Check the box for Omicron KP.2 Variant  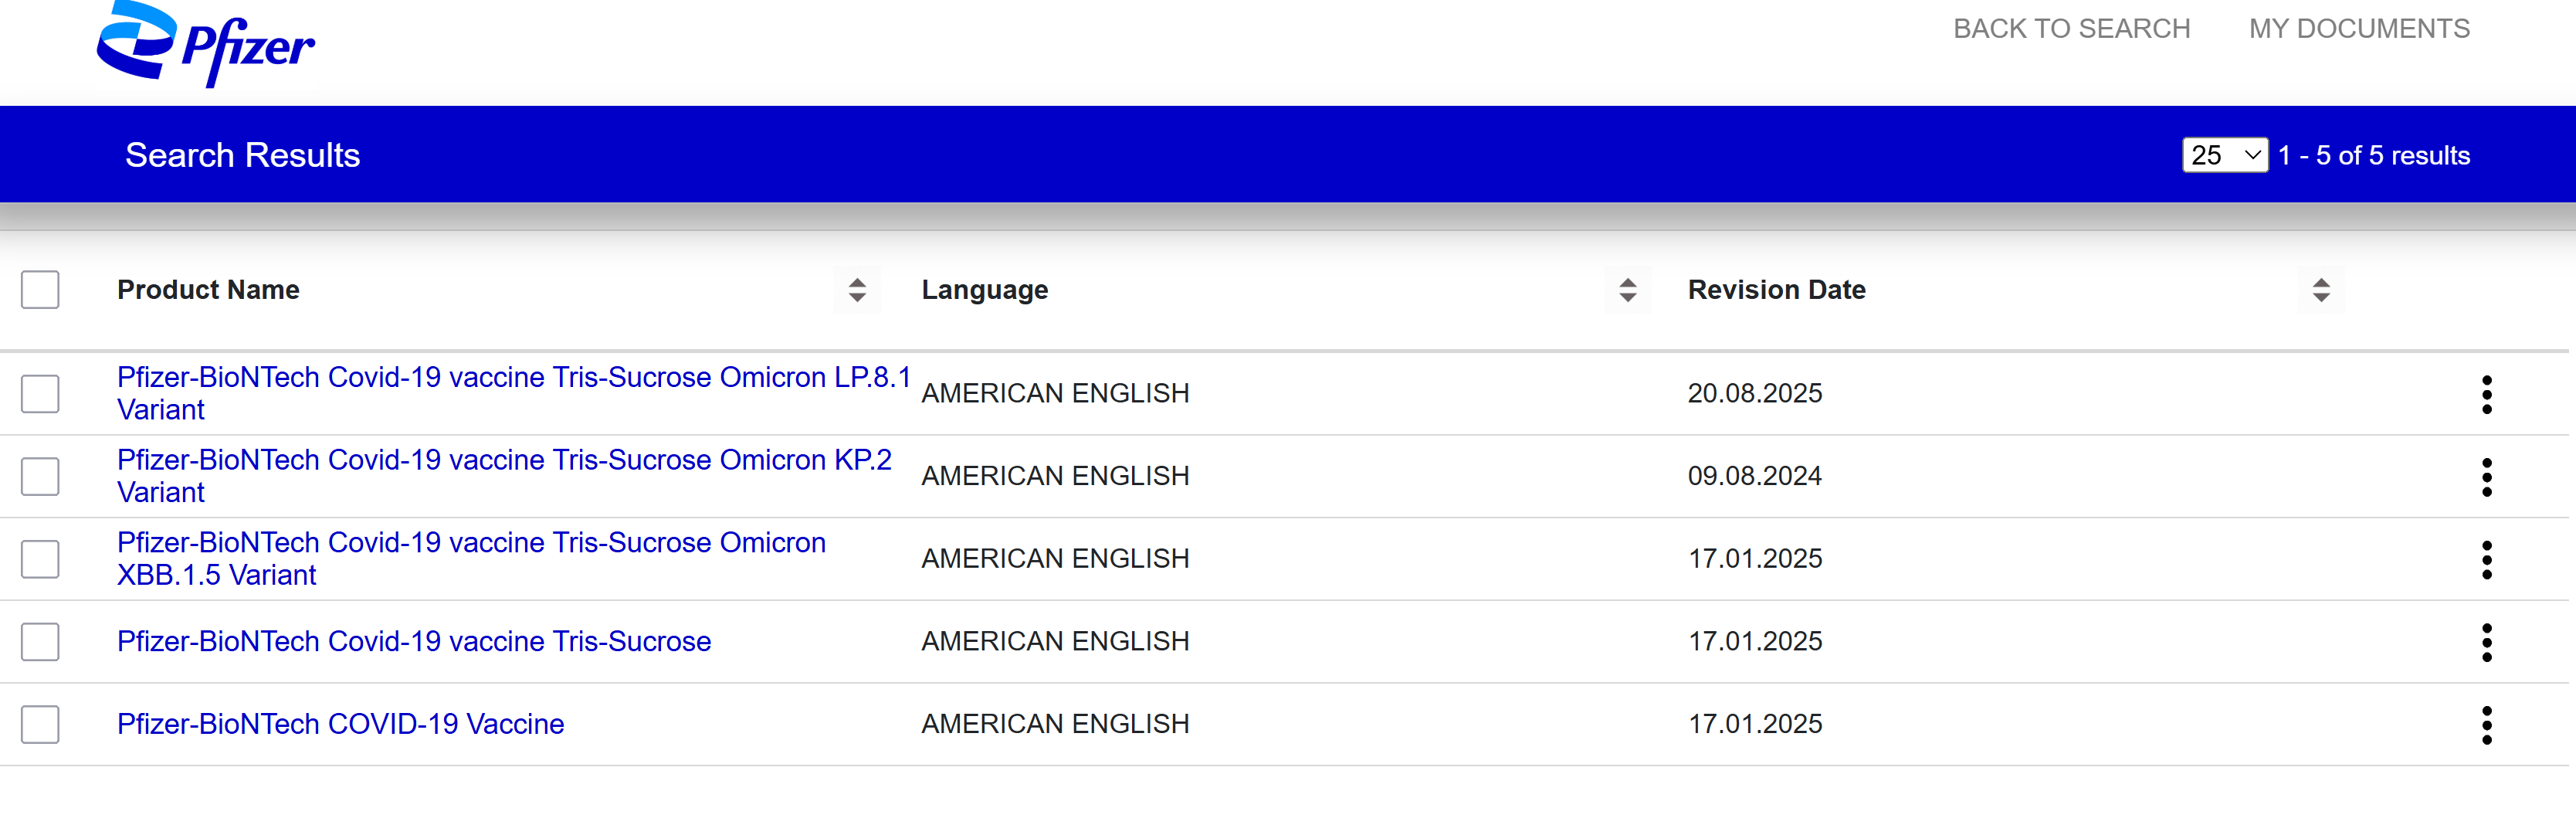point(40,477)
